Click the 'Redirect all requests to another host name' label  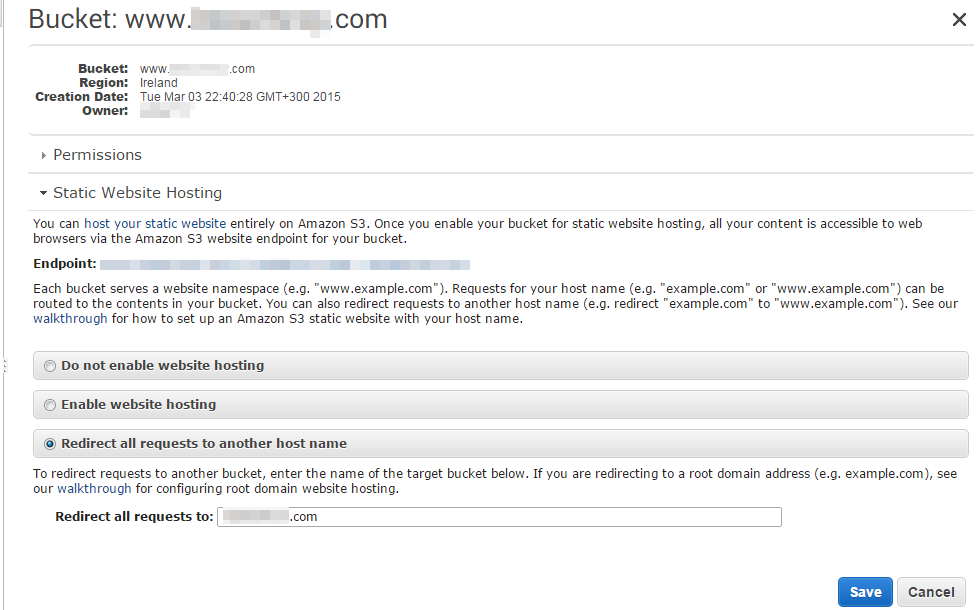point(204,444)
